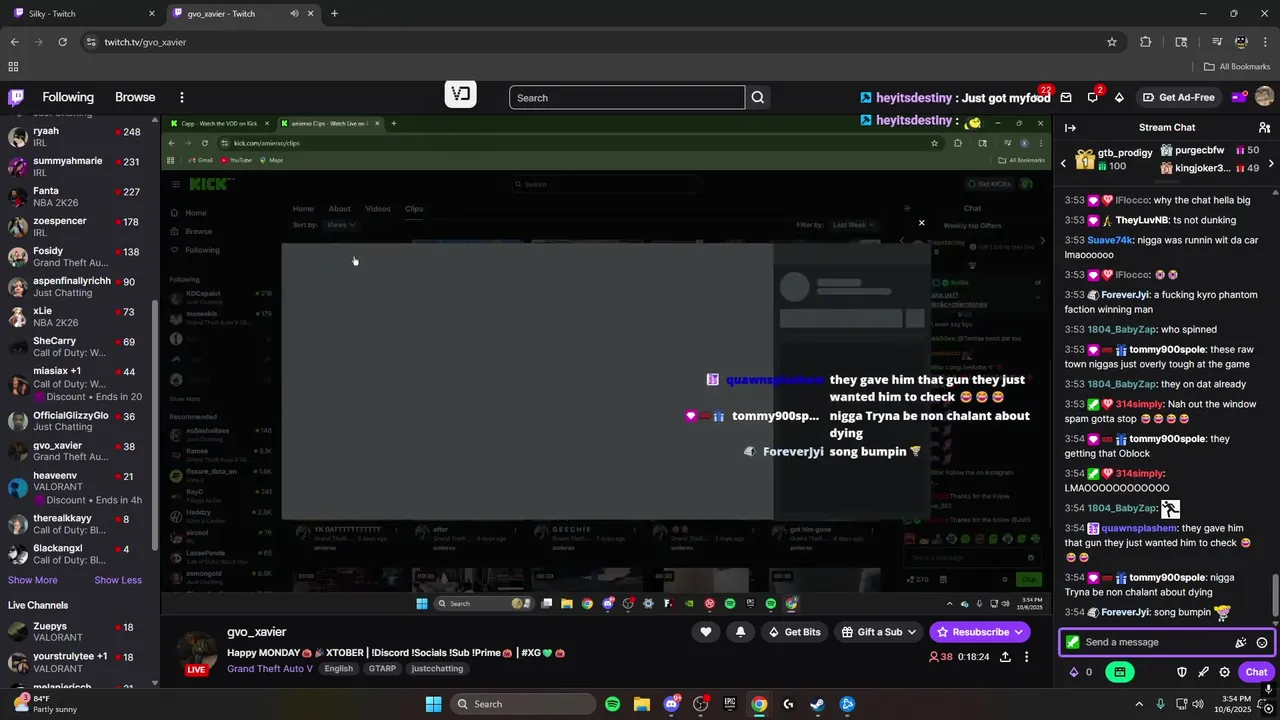Click Get Bits button
1280x720 pixels.
tap(794, 632)
